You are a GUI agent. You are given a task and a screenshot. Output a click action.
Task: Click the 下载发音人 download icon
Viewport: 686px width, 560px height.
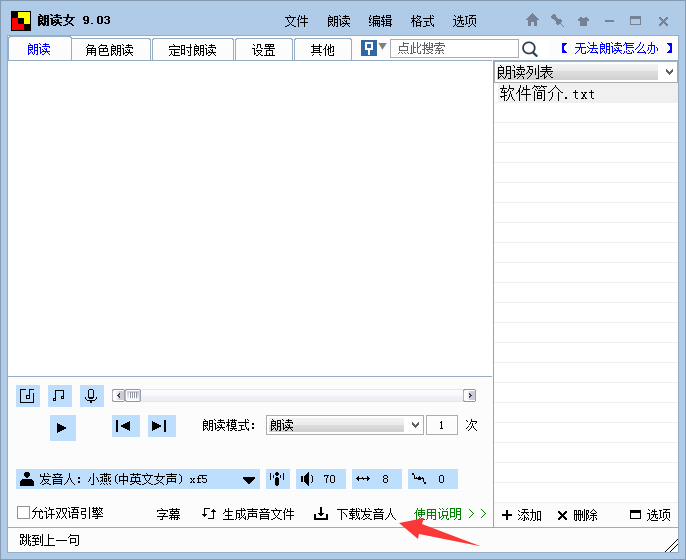pyautogui.click(x=321, y=514)
